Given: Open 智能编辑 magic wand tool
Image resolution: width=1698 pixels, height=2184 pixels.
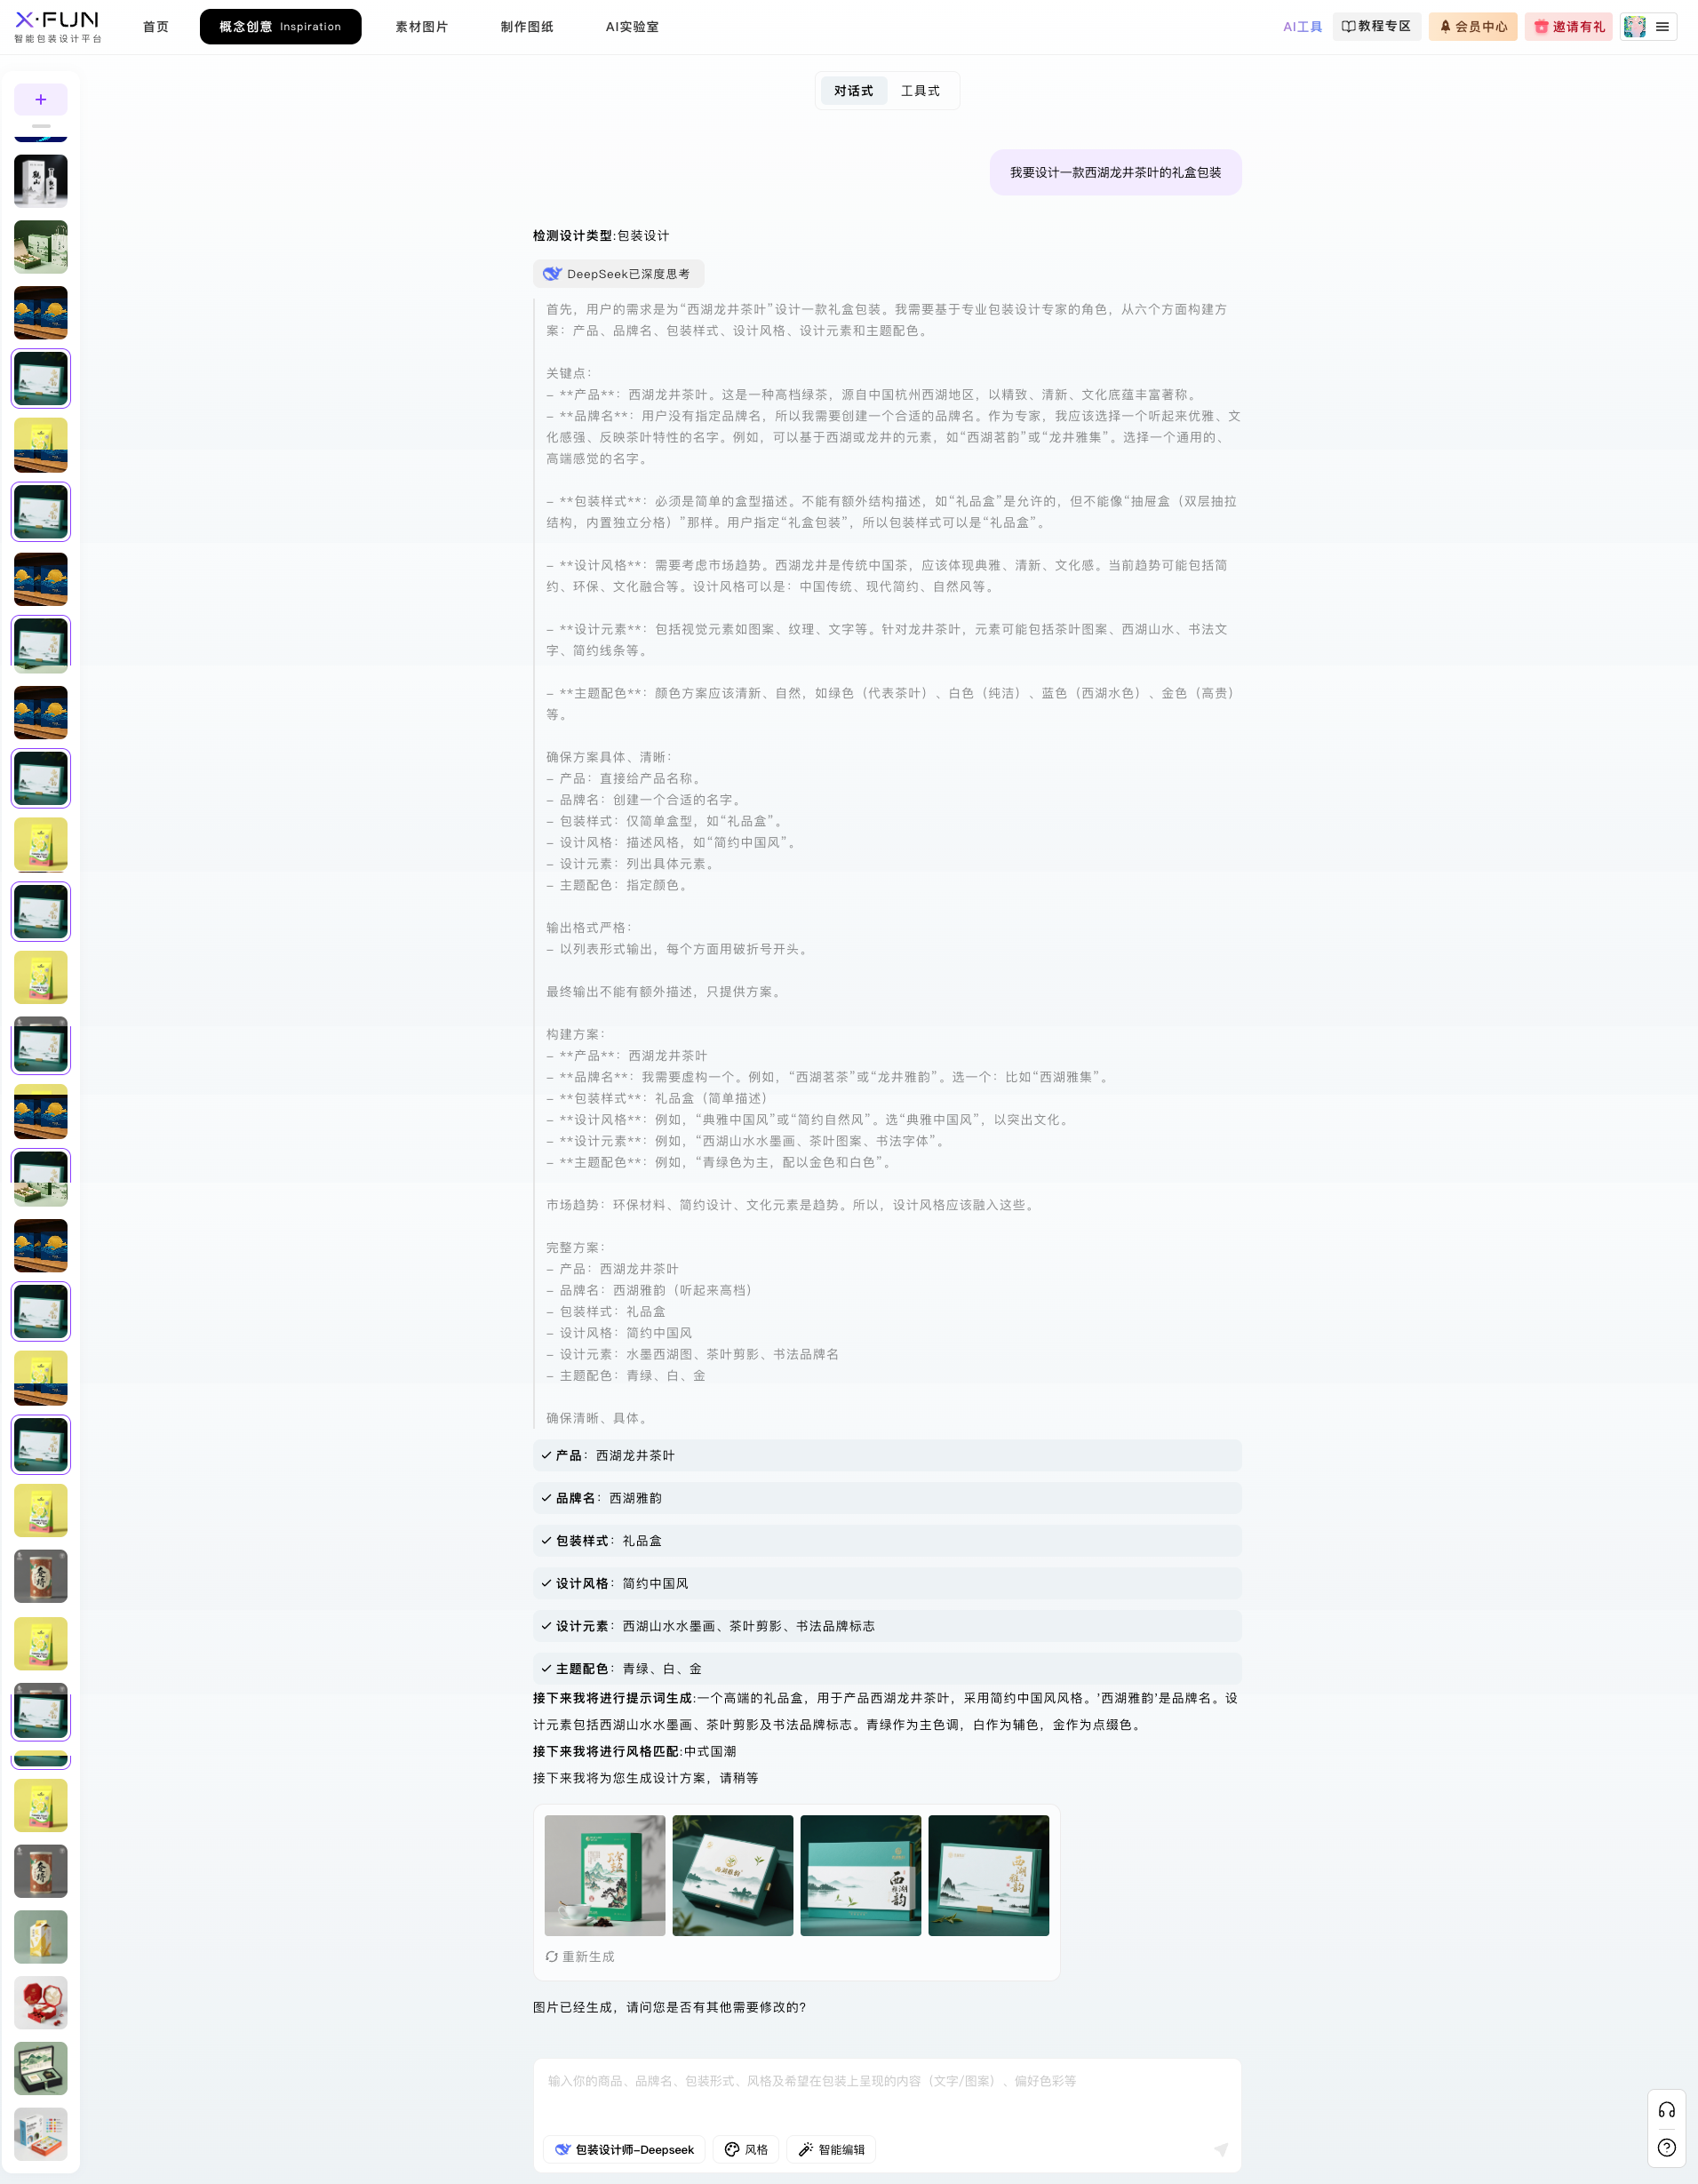Looking at the screenshot, I should point(831,2149).
